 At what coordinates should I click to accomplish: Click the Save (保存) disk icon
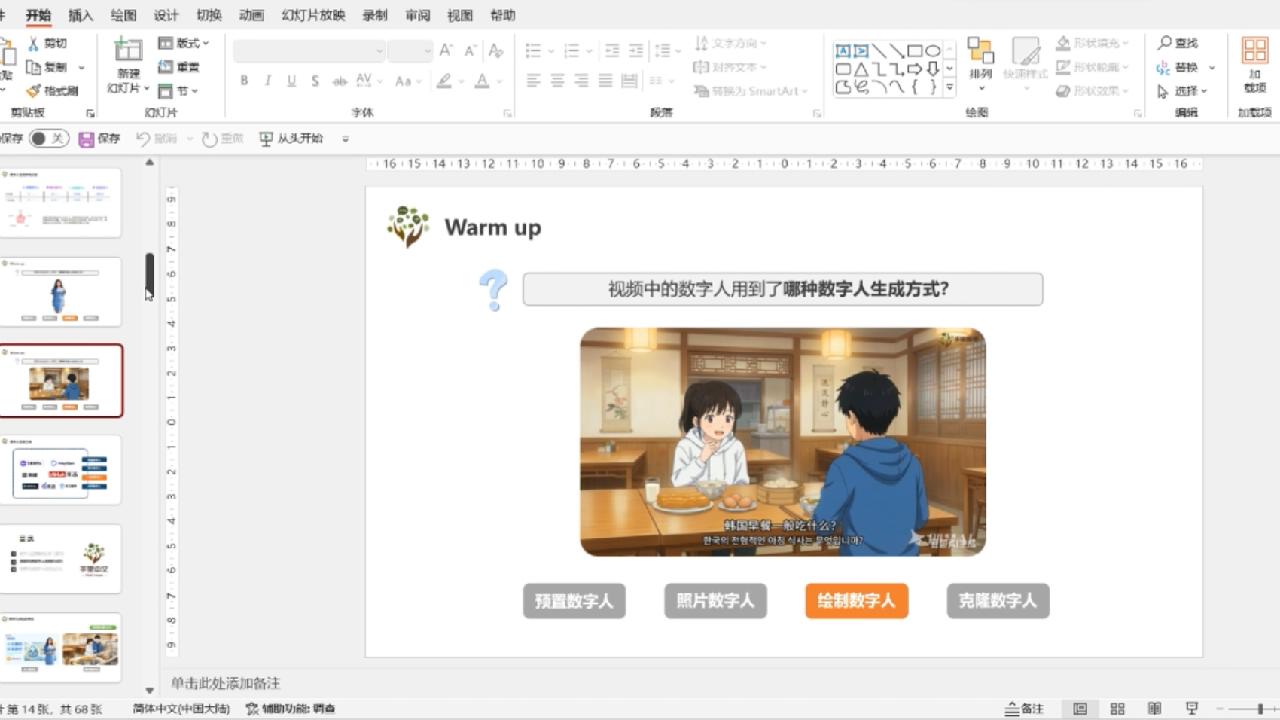pos(86,139)
